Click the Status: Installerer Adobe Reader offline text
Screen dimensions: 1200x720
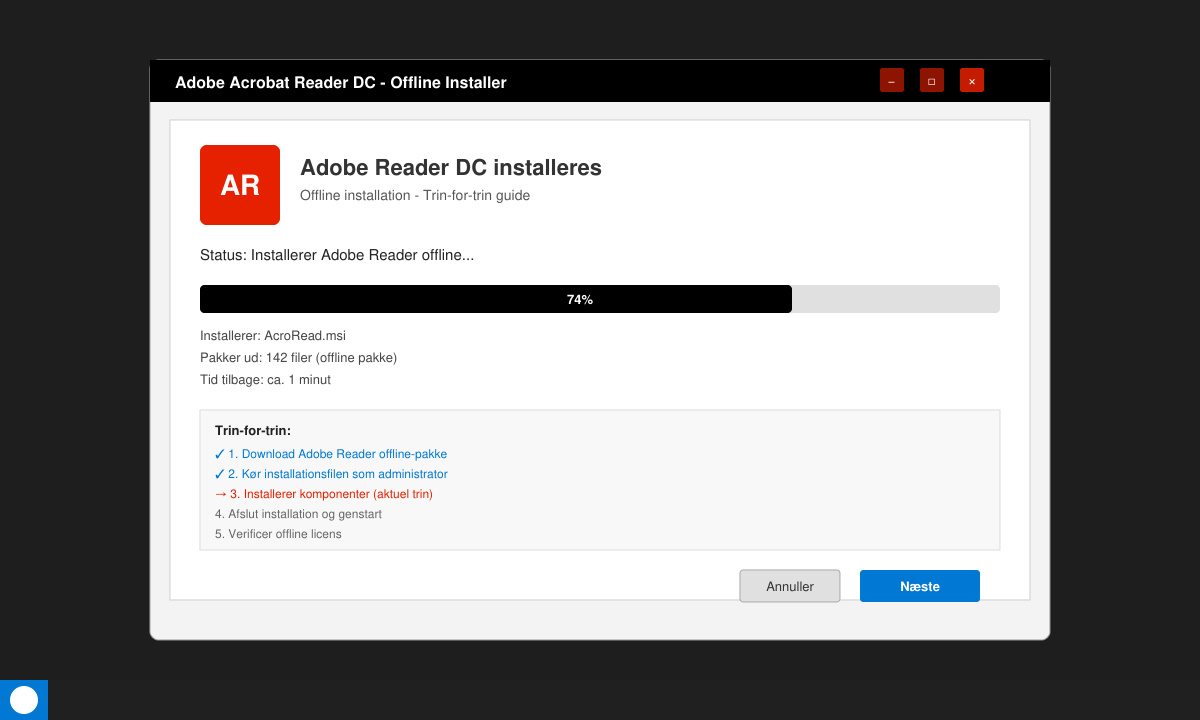337,255
